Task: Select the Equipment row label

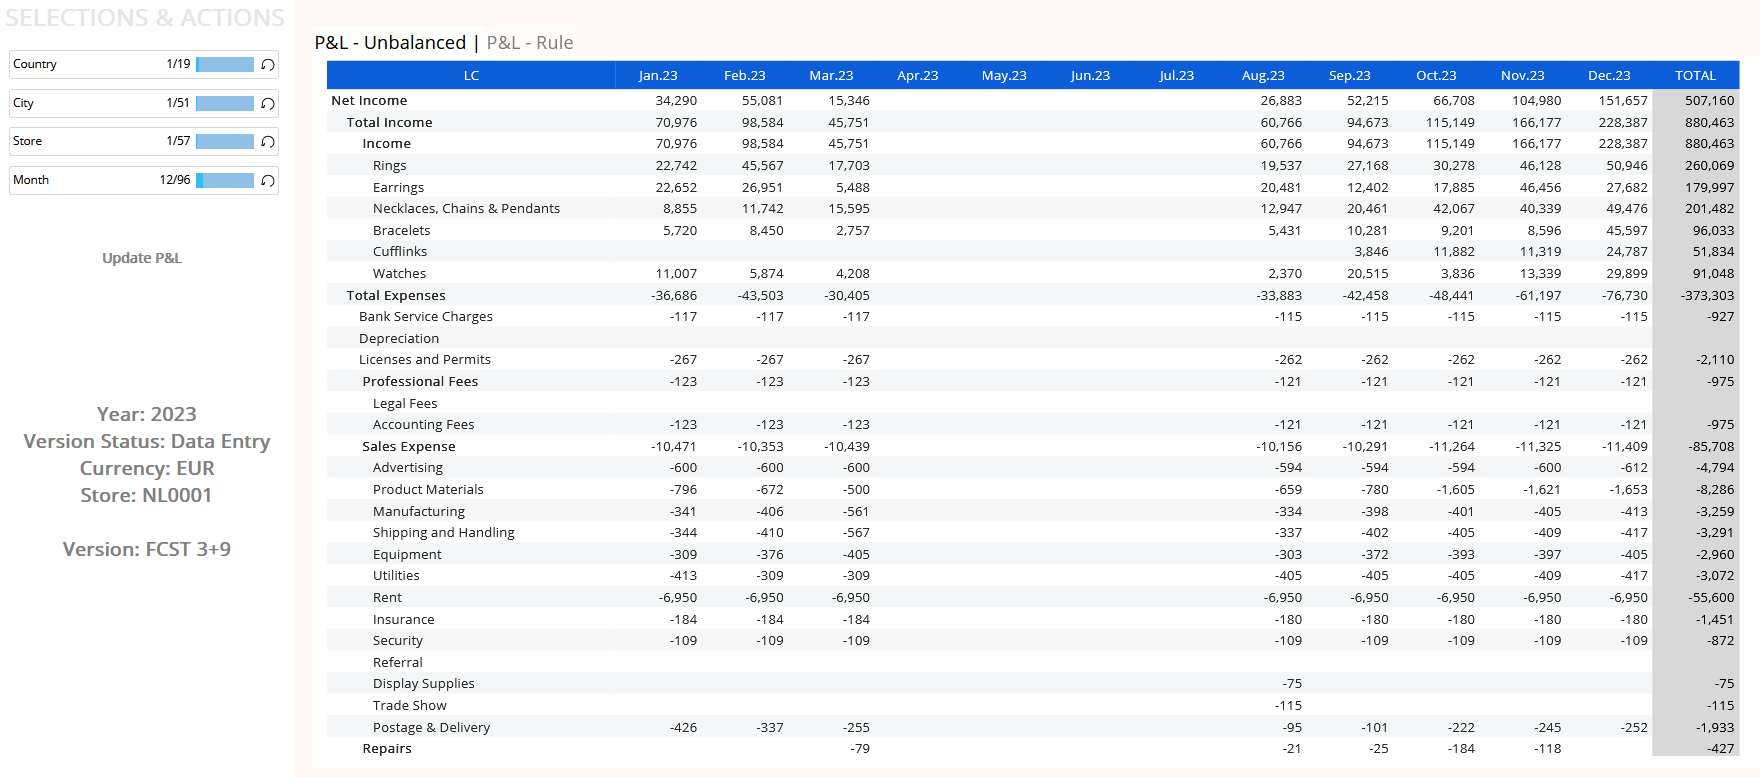Action: [x=407, y=555]
